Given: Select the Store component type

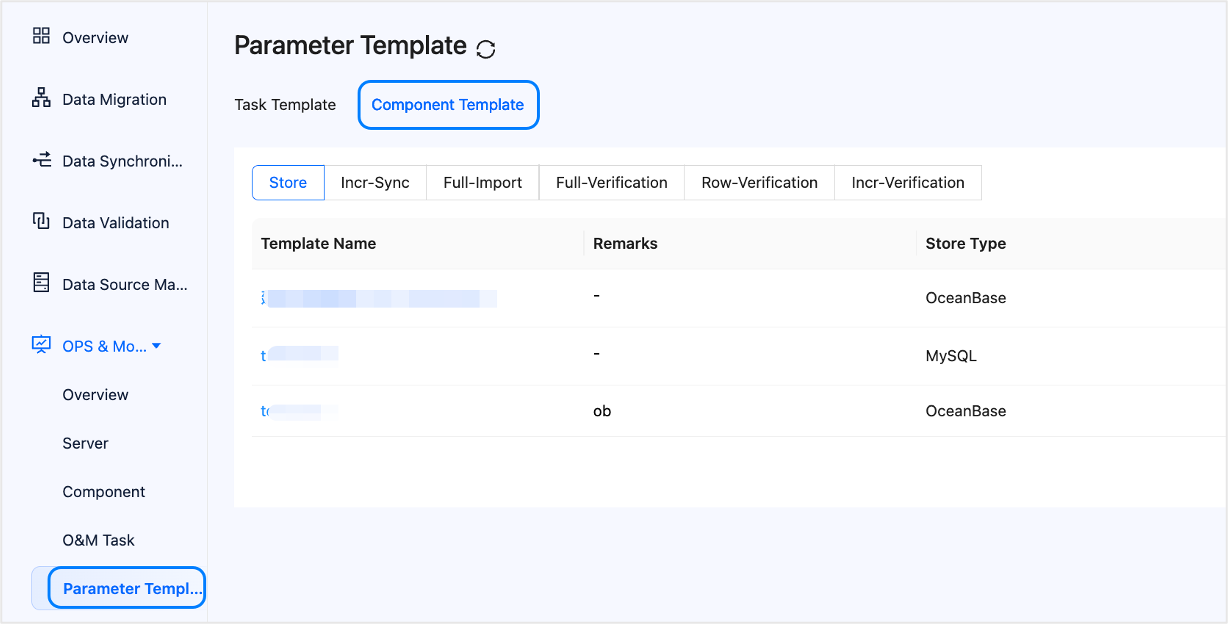Looking at the screenshot, I should click(288, 183).
